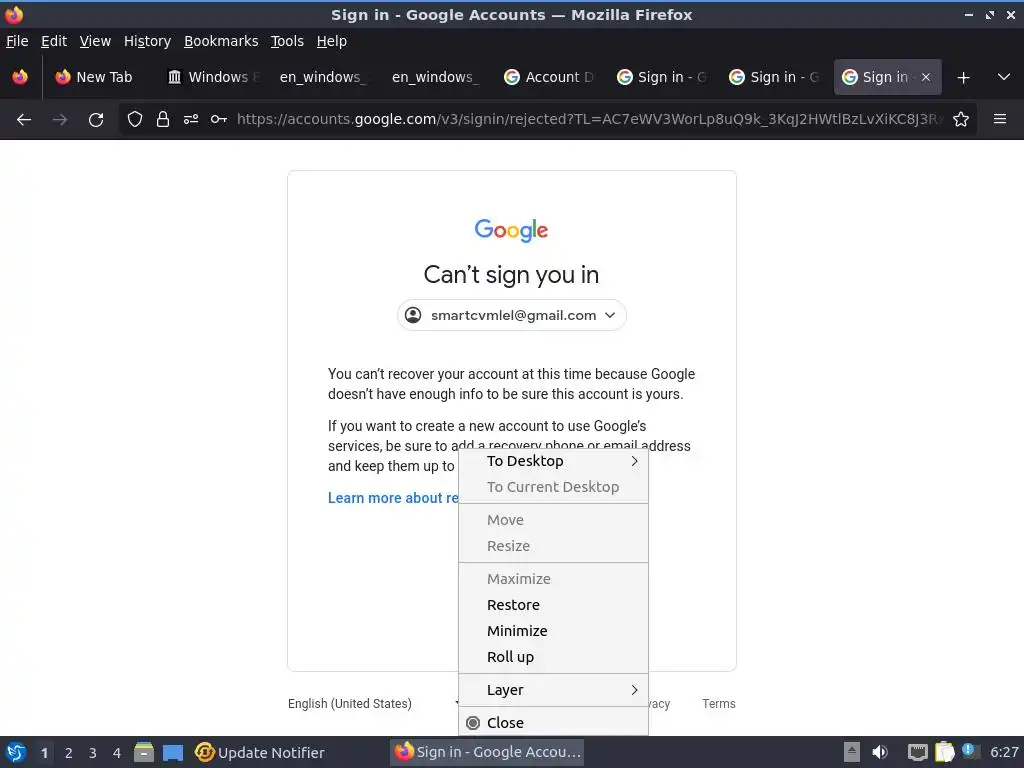Image resolution: width=1024 pixels, height=768 pixels.
Task: Close the active Sign in tab
Action: tap(925, 77)
